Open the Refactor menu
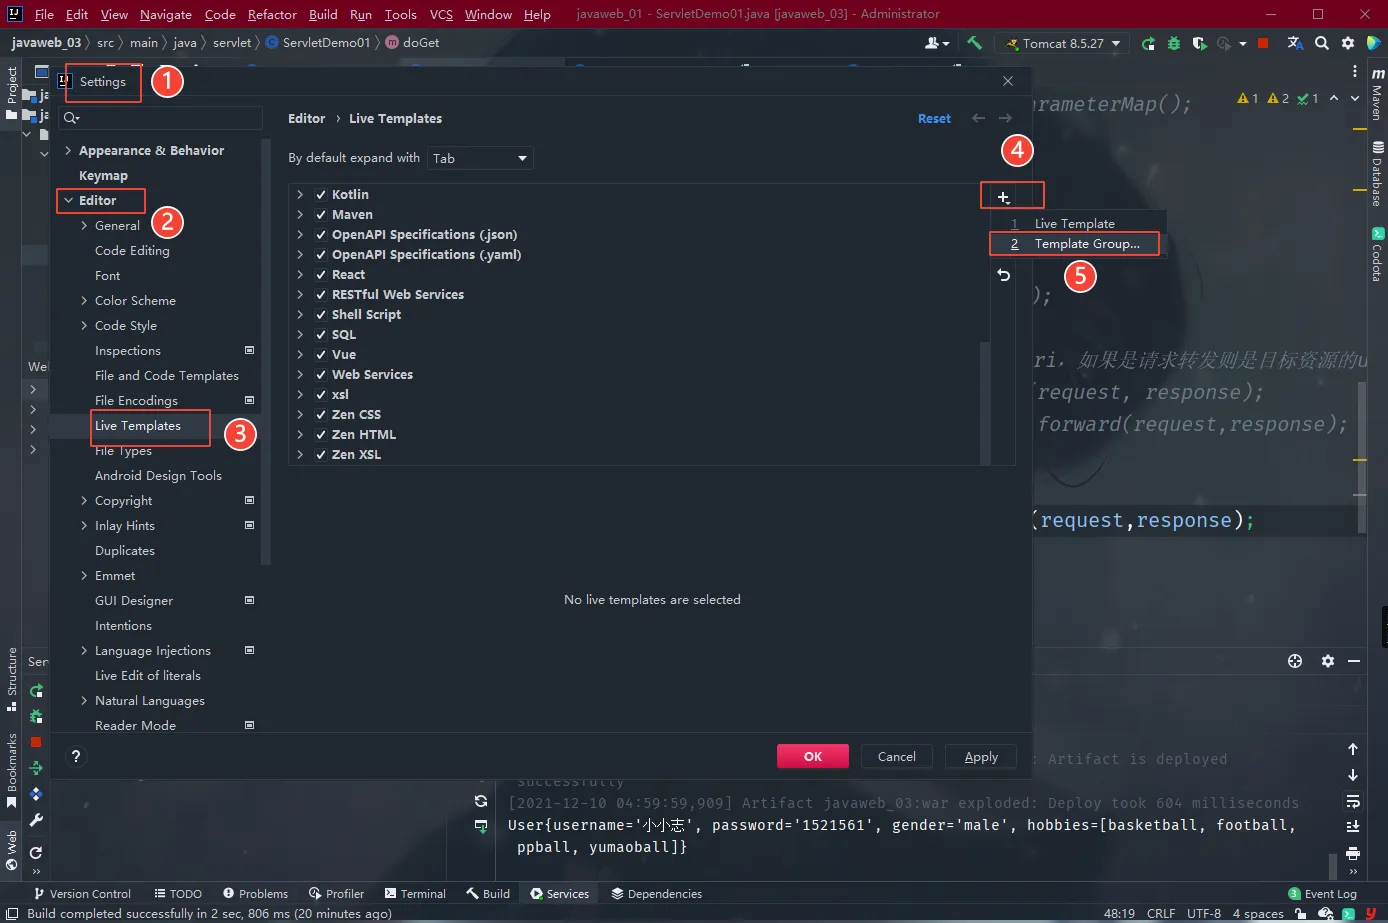The width and height of the screenshot is (1388, 923). click(x=272, y=14)
